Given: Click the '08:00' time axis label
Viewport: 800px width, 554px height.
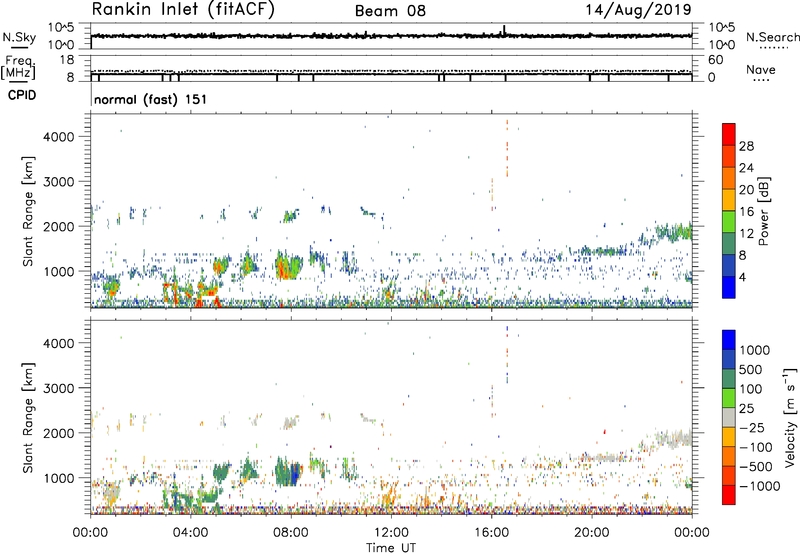Looking at the screenshot, I should coord(291,532).
